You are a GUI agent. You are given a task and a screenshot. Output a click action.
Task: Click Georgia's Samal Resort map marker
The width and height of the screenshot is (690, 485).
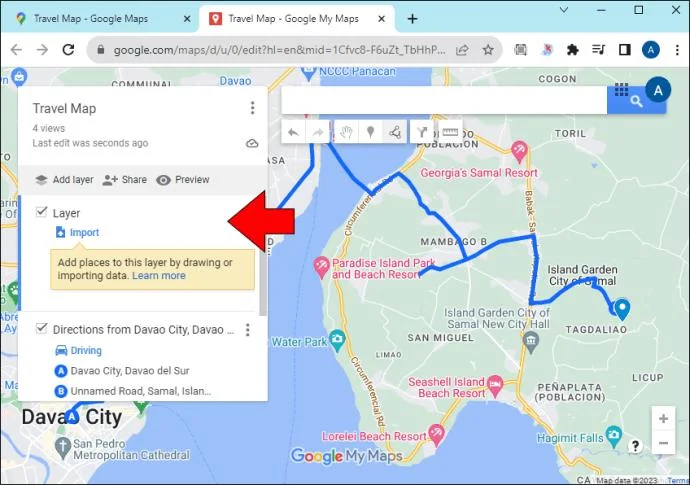(519, 151)
